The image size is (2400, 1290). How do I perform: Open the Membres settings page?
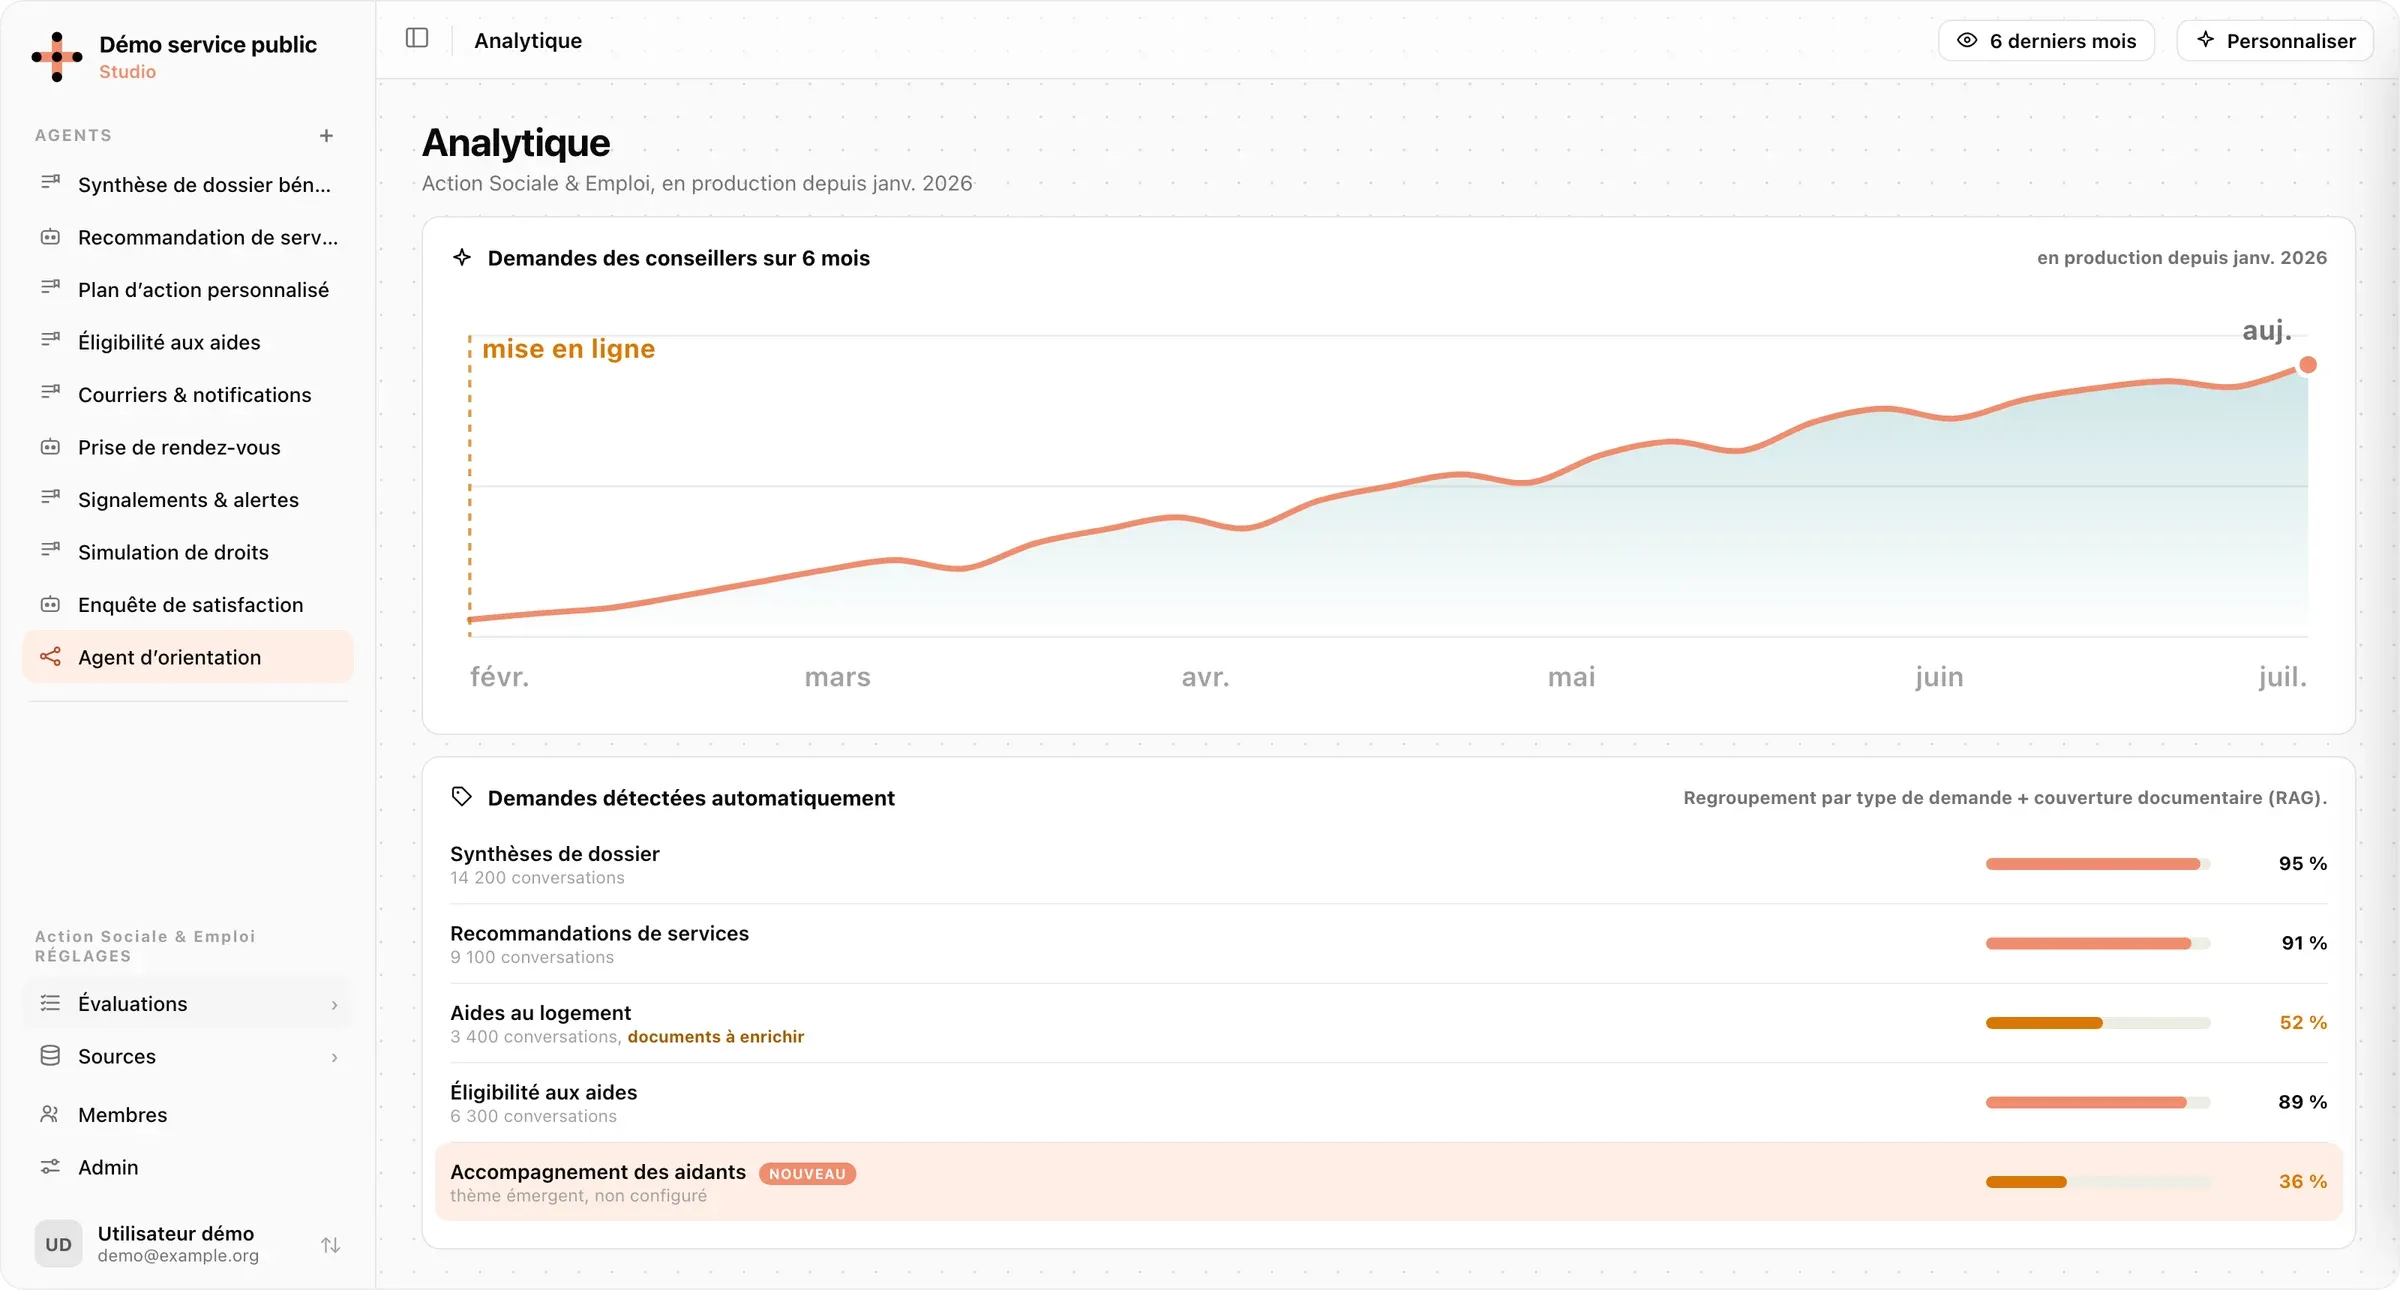[188, 1114]
